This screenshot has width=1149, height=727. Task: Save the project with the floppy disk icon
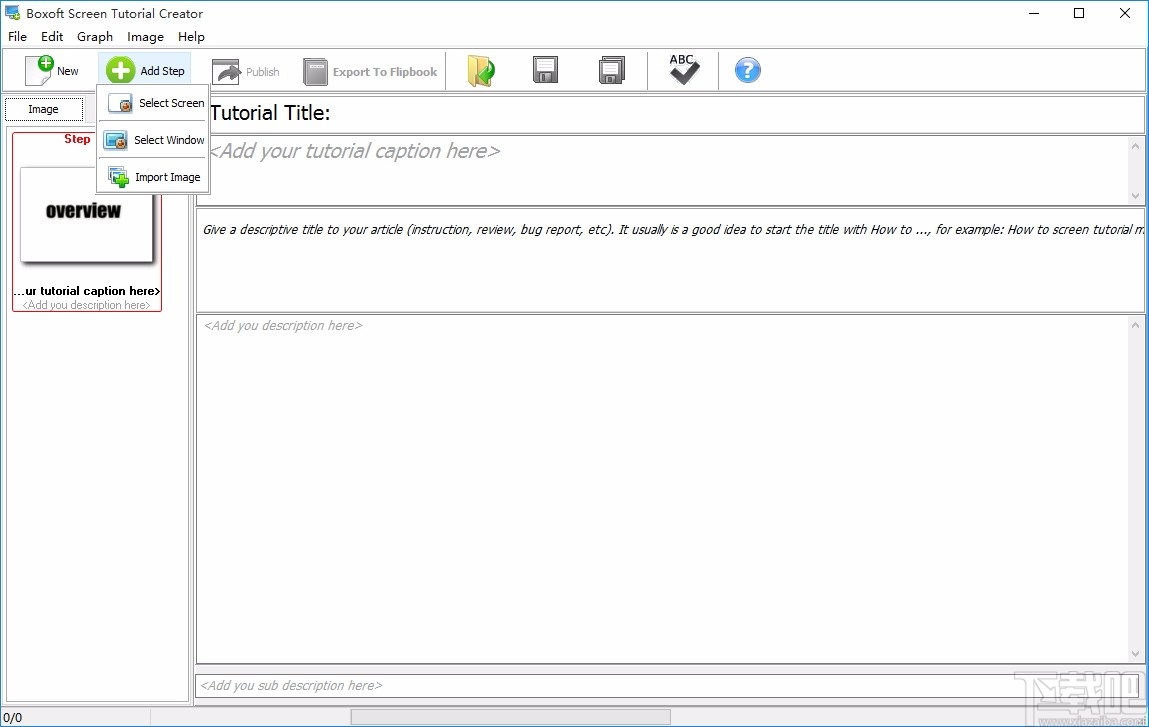click(545, 70)
